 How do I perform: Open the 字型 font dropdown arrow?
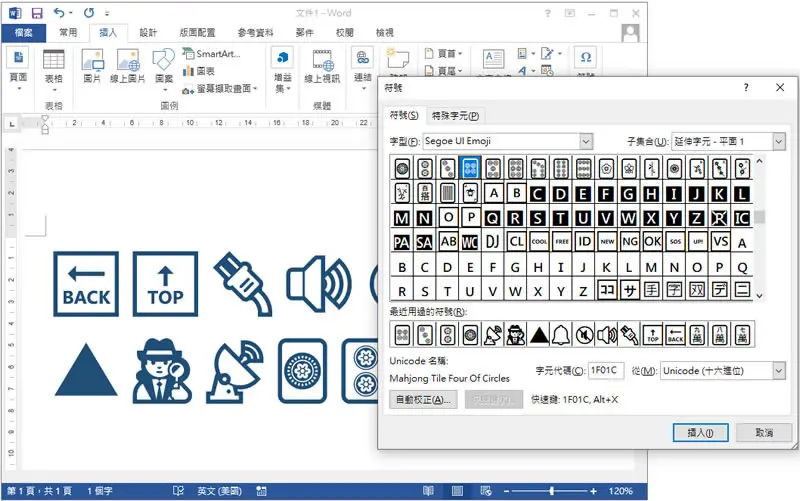586,141
